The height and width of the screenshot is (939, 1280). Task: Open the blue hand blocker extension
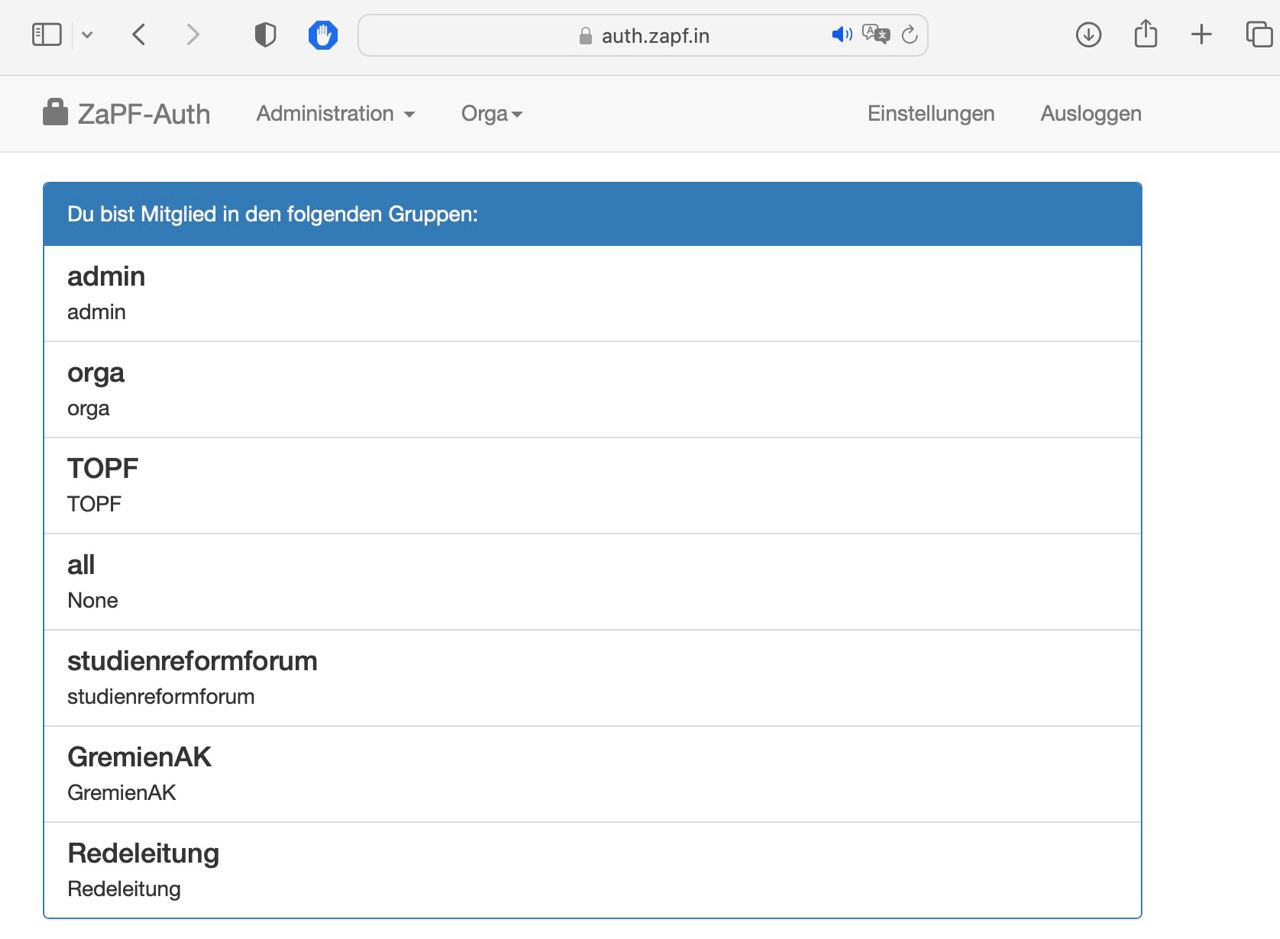tap(322, 35)
